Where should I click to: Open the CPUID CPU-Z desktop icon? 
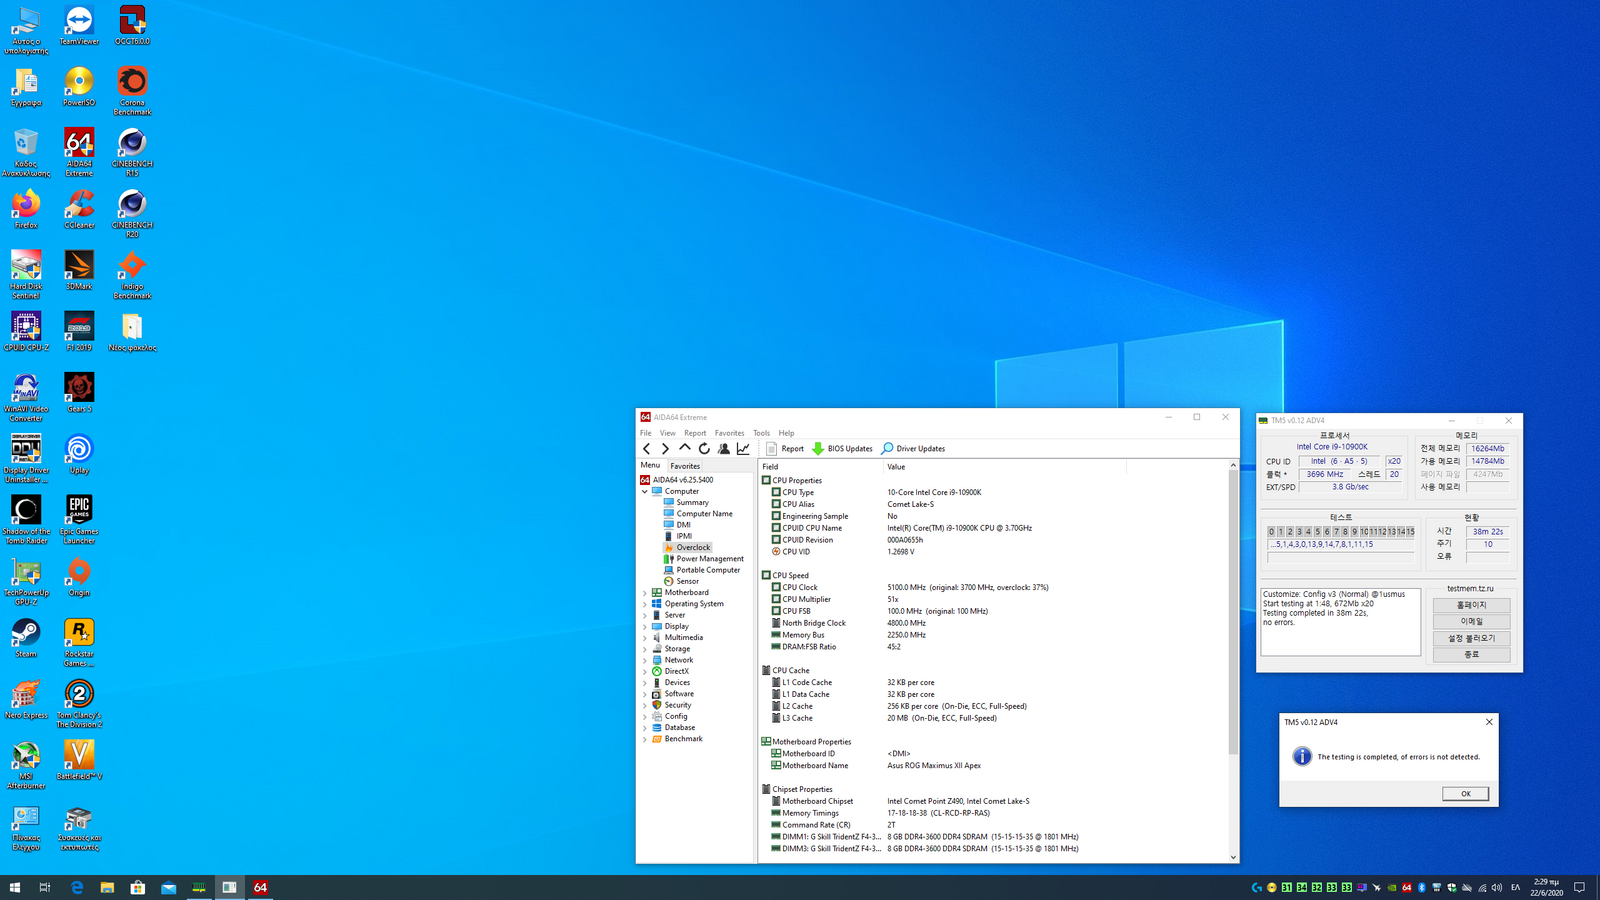(x=26, y=331)
